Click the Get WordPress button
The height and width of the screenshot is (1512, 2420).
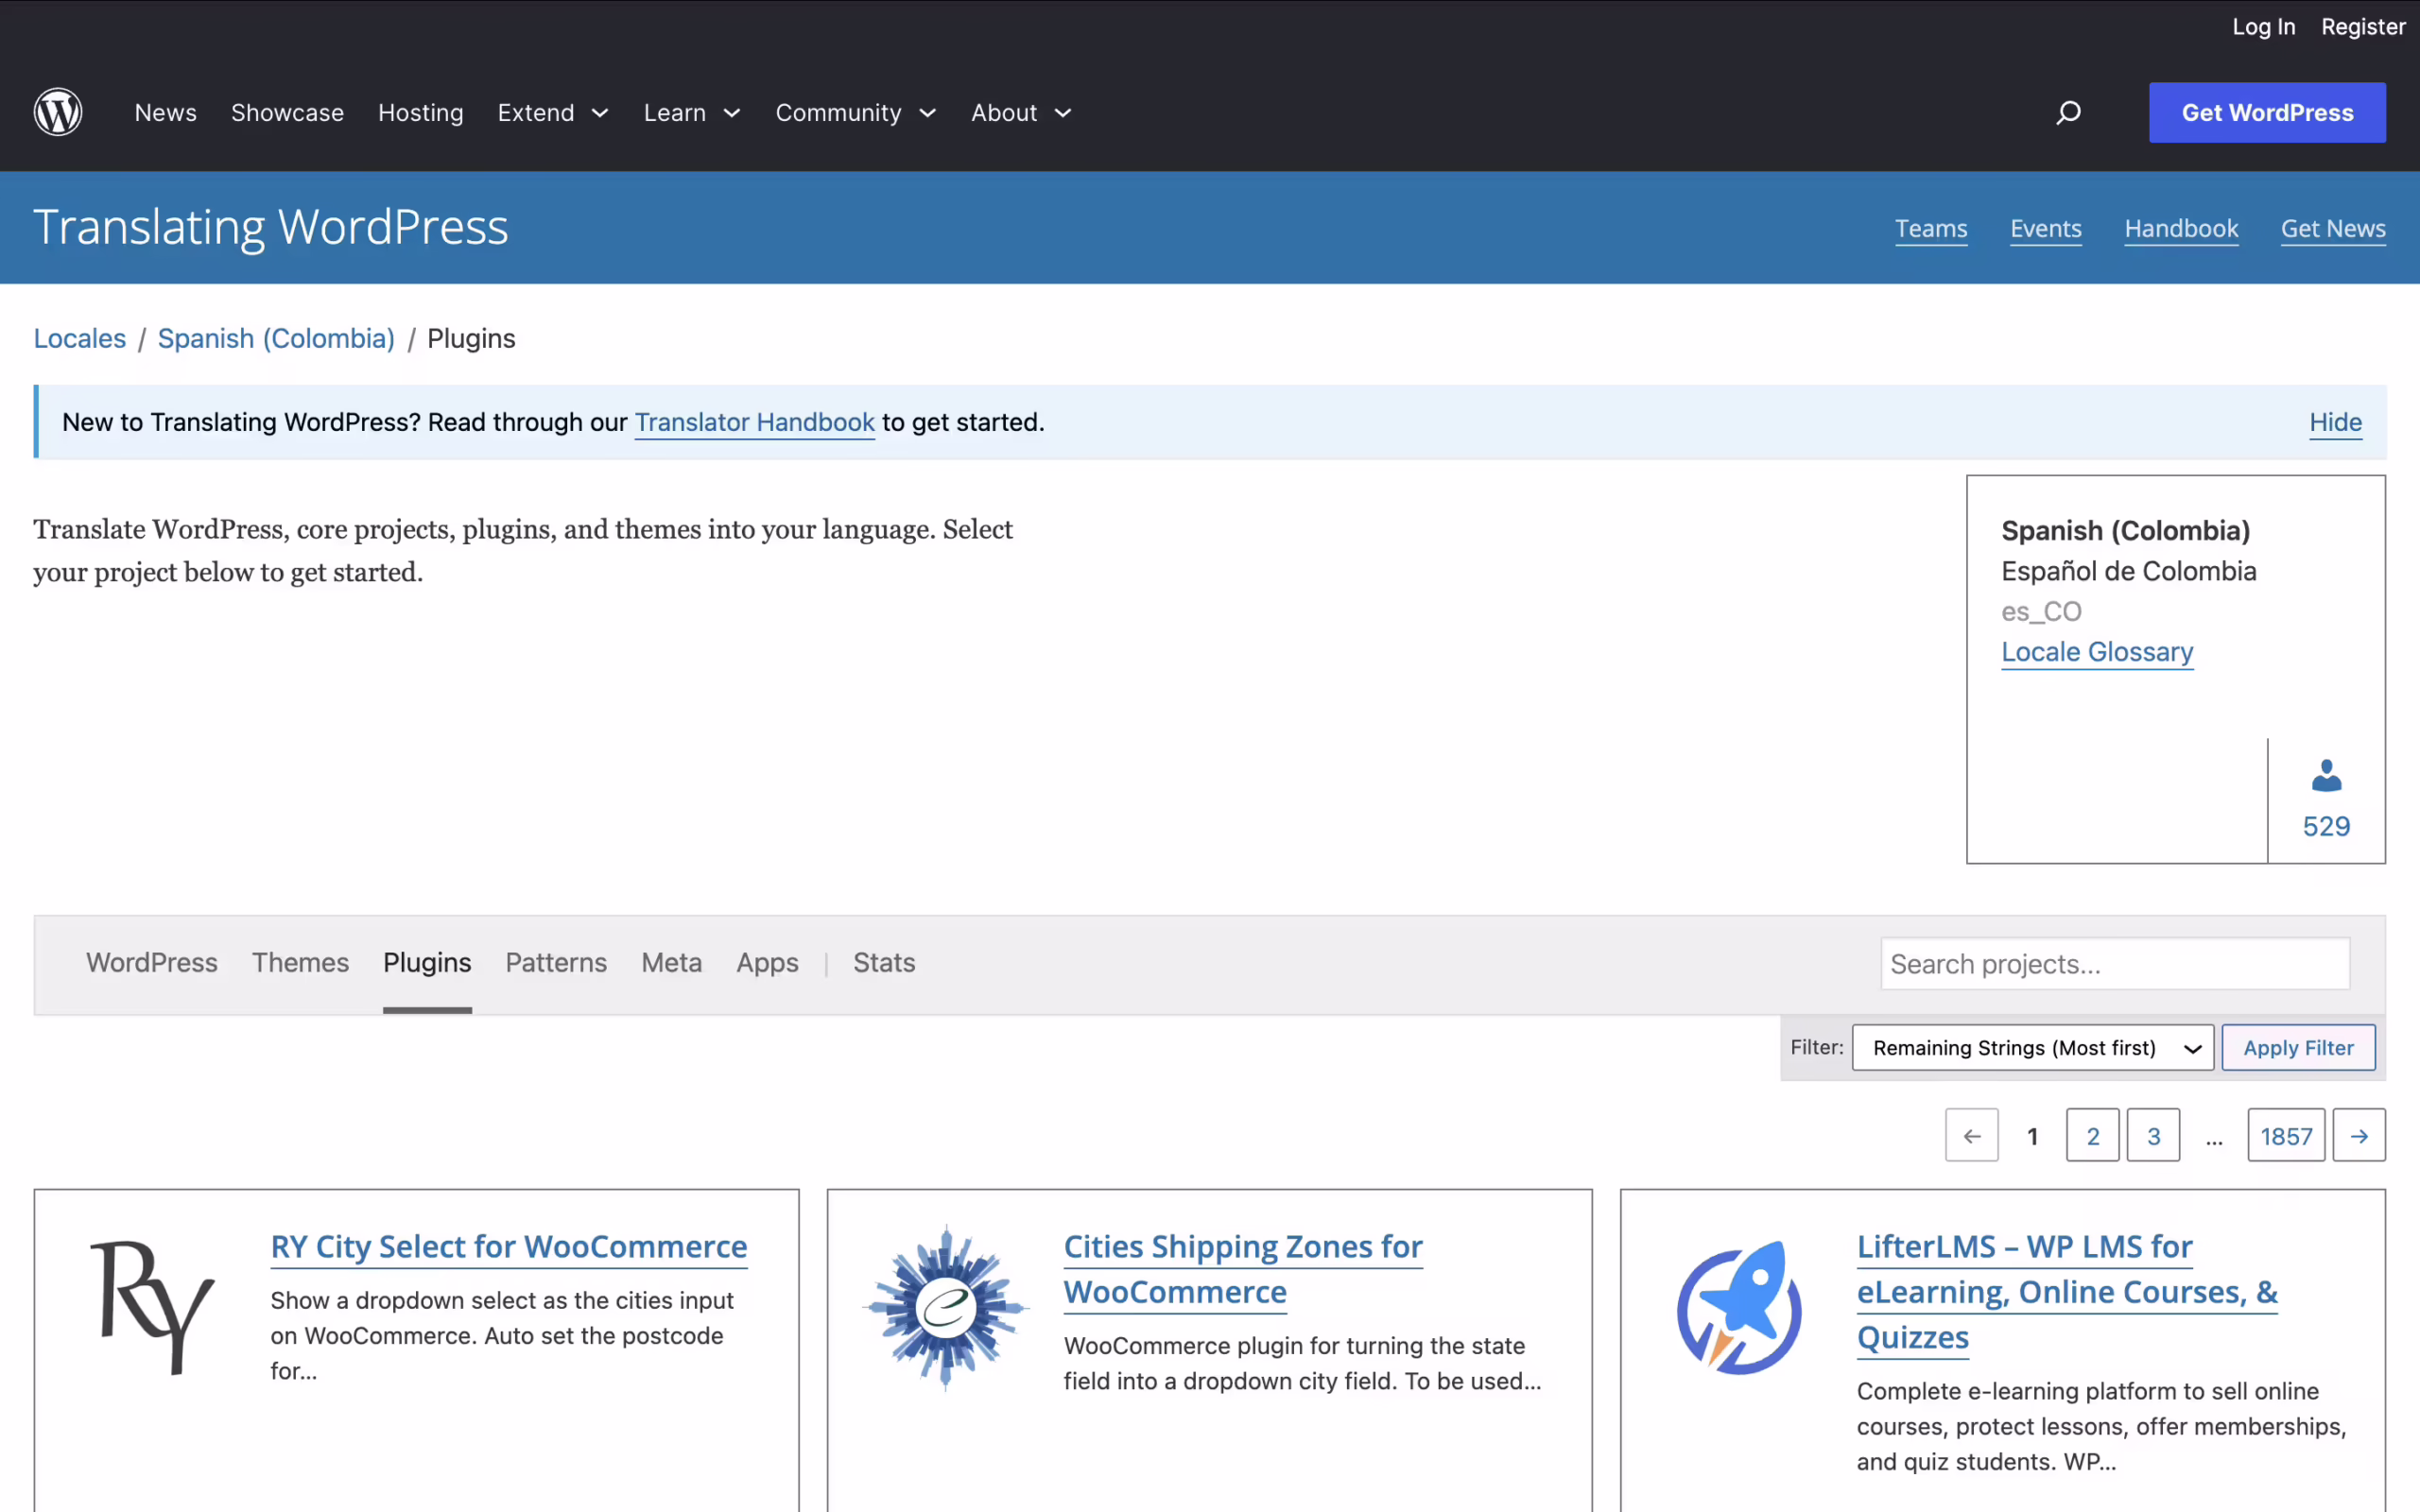pyautogui.click(x=2266, y=113)
